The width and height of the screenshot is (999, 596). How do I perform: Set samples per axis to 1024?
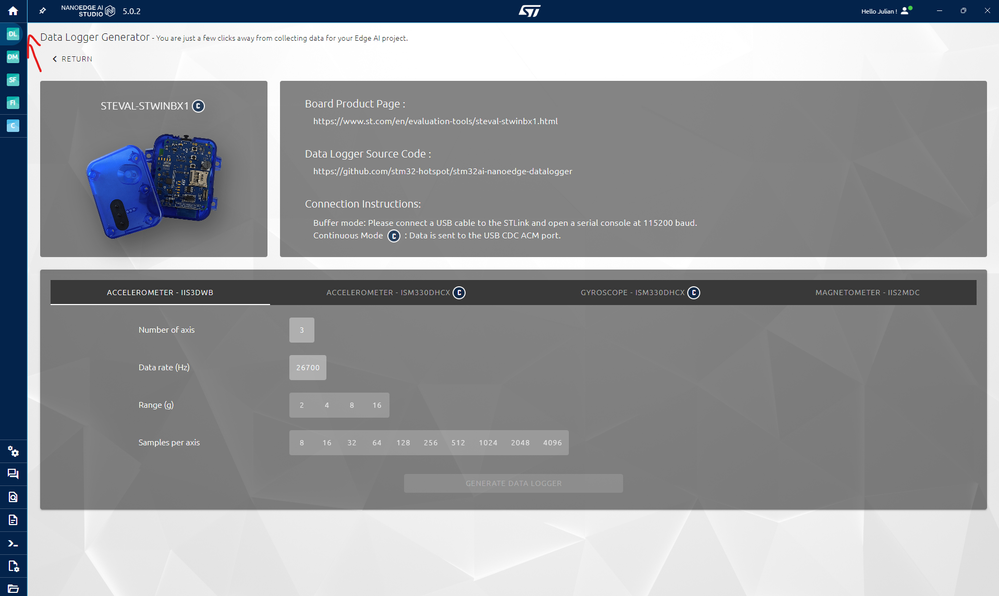(488, 443)
